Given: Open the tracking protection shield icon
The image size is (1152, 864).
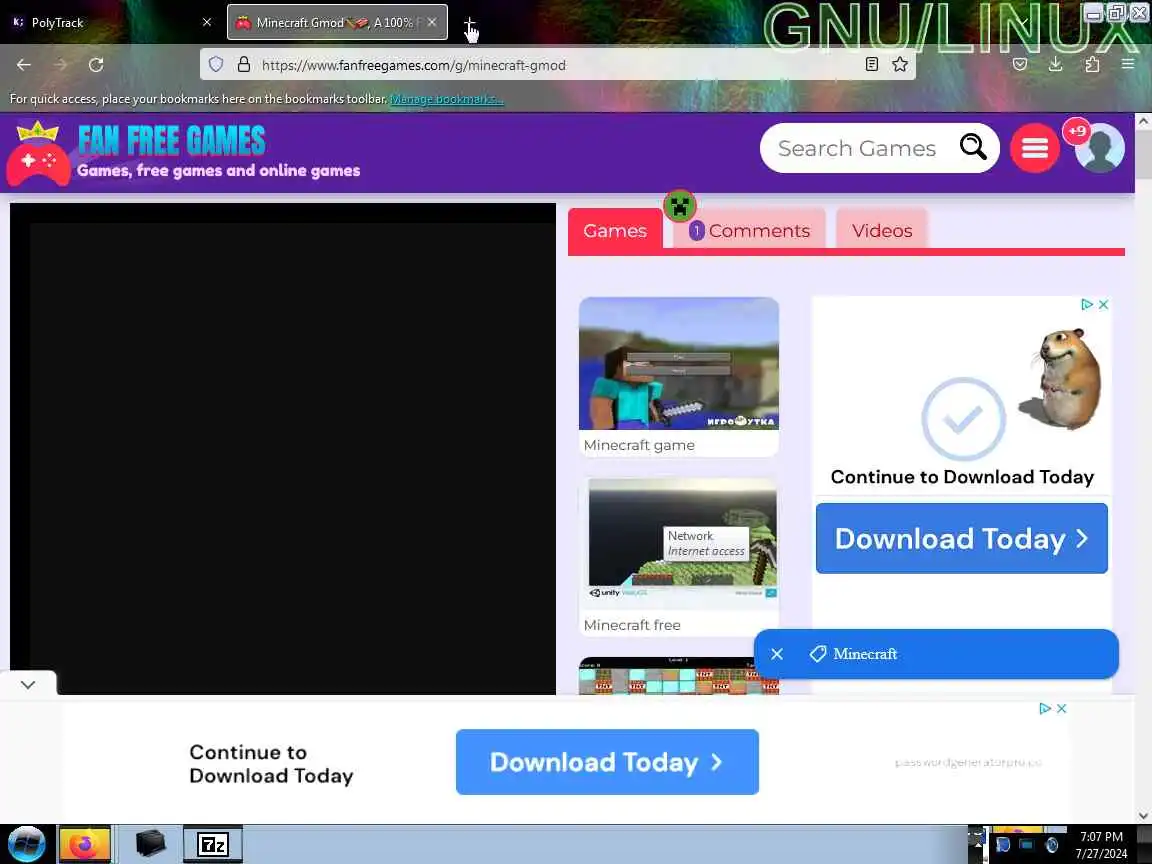Looking at the screenshot, I should (216, 65).
